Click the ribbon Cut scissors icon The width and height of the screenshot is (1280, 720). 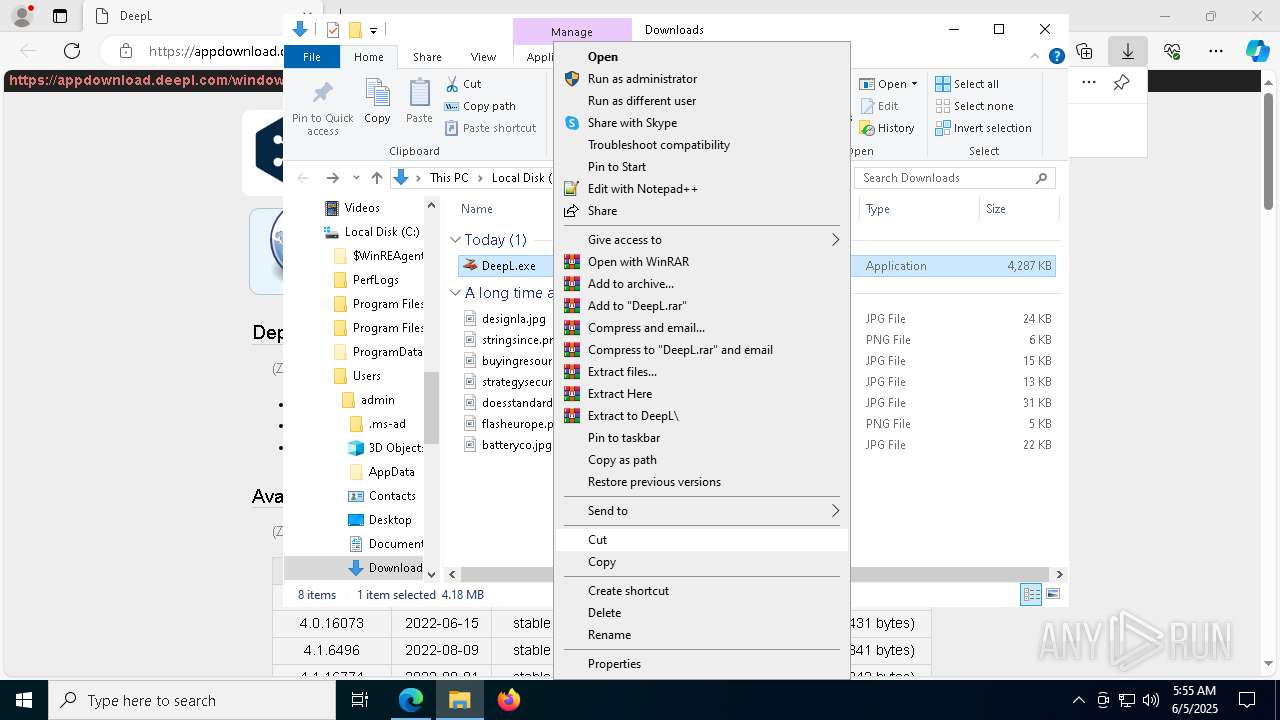(452, 84)
